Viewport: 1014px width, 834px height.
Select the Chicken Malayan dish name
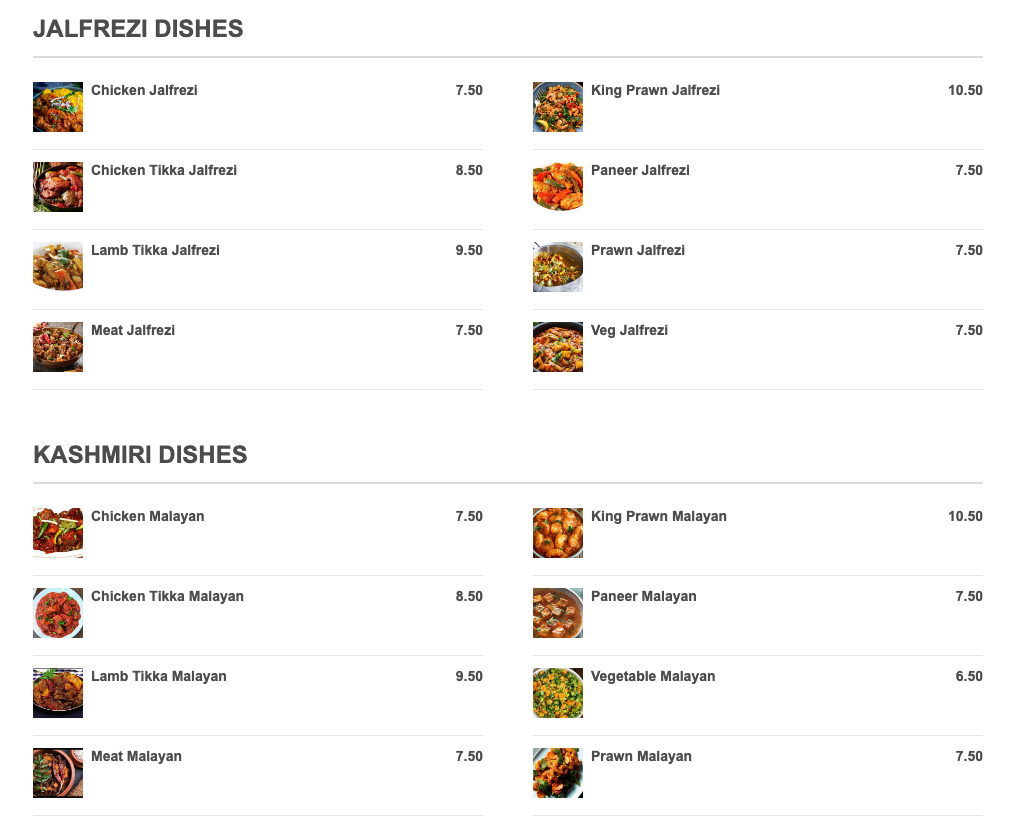coord(148,516)
